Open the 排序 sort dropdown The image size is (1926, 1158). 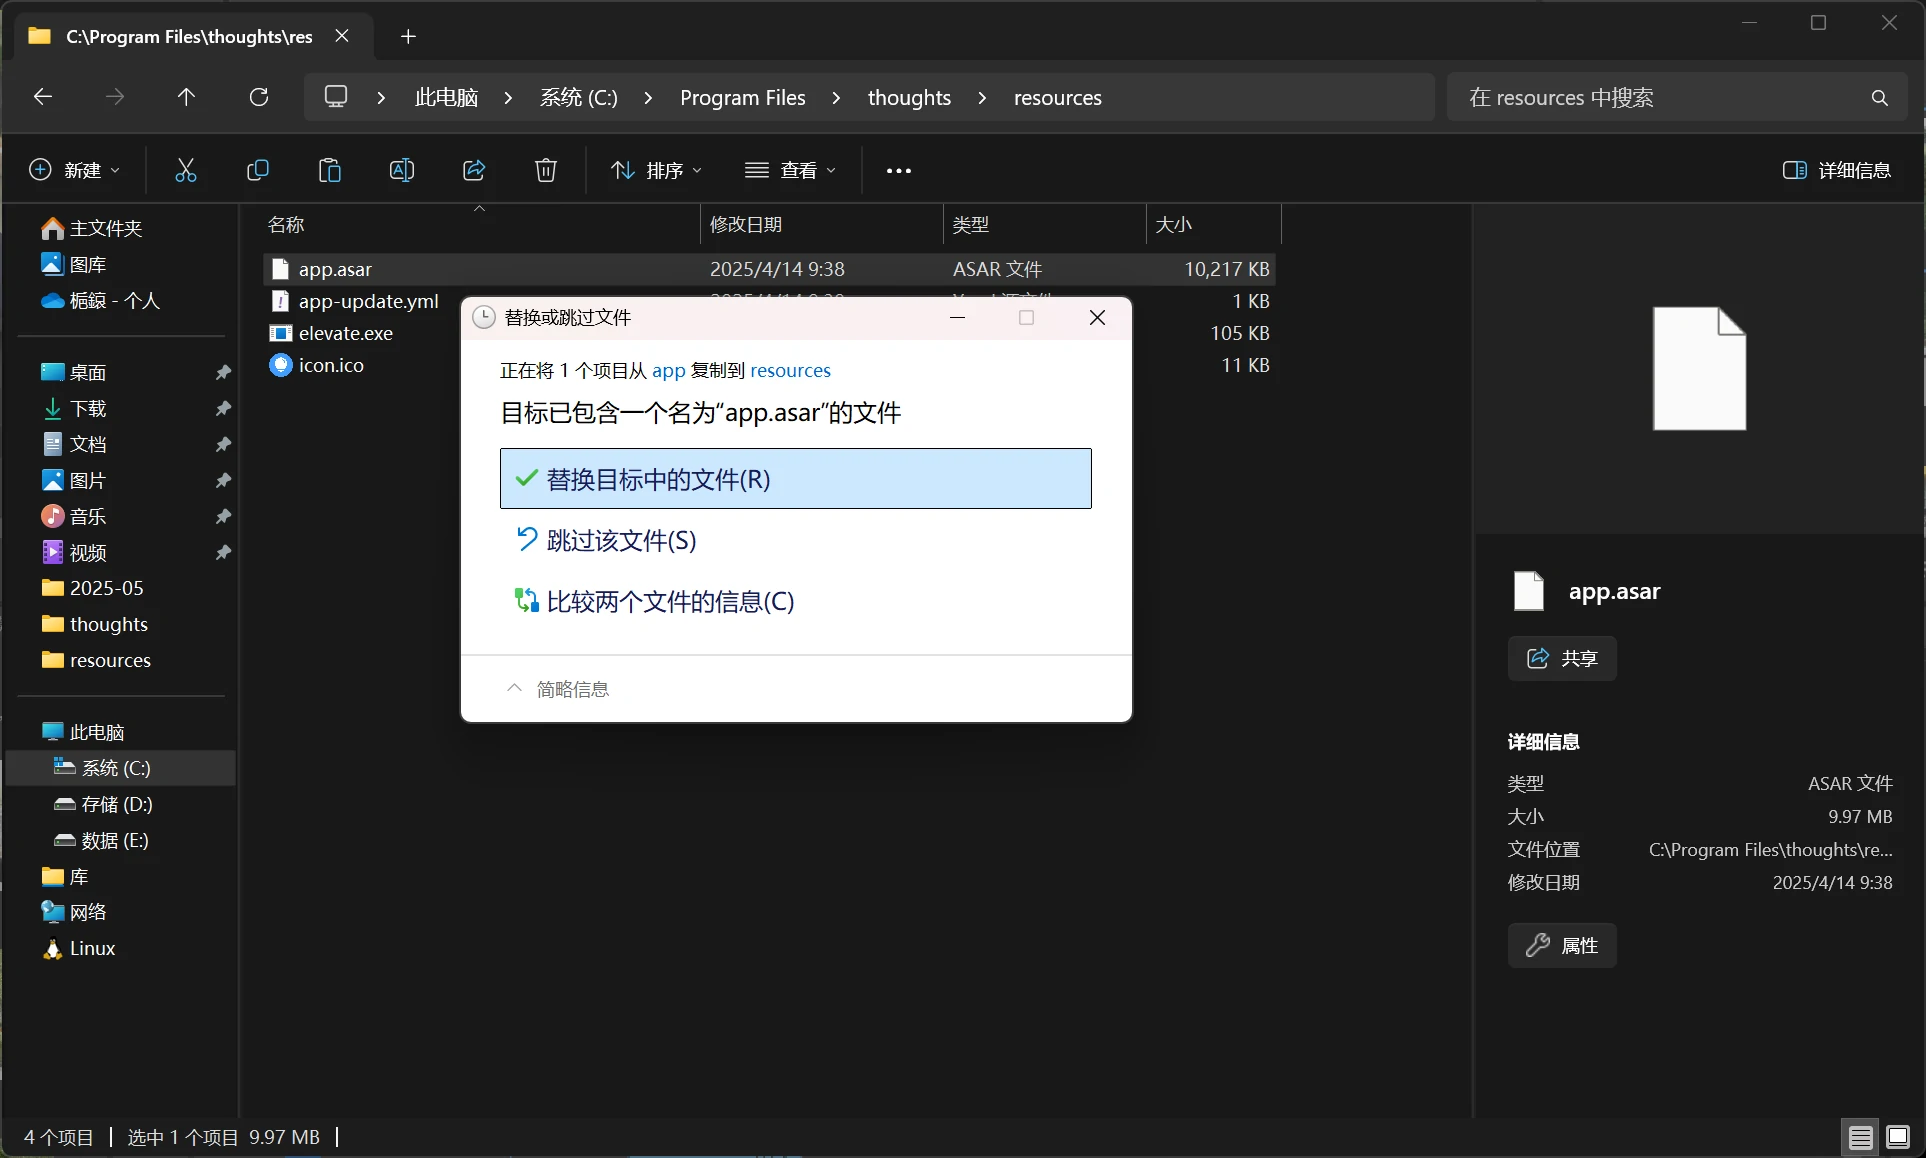tap(657, 170)
